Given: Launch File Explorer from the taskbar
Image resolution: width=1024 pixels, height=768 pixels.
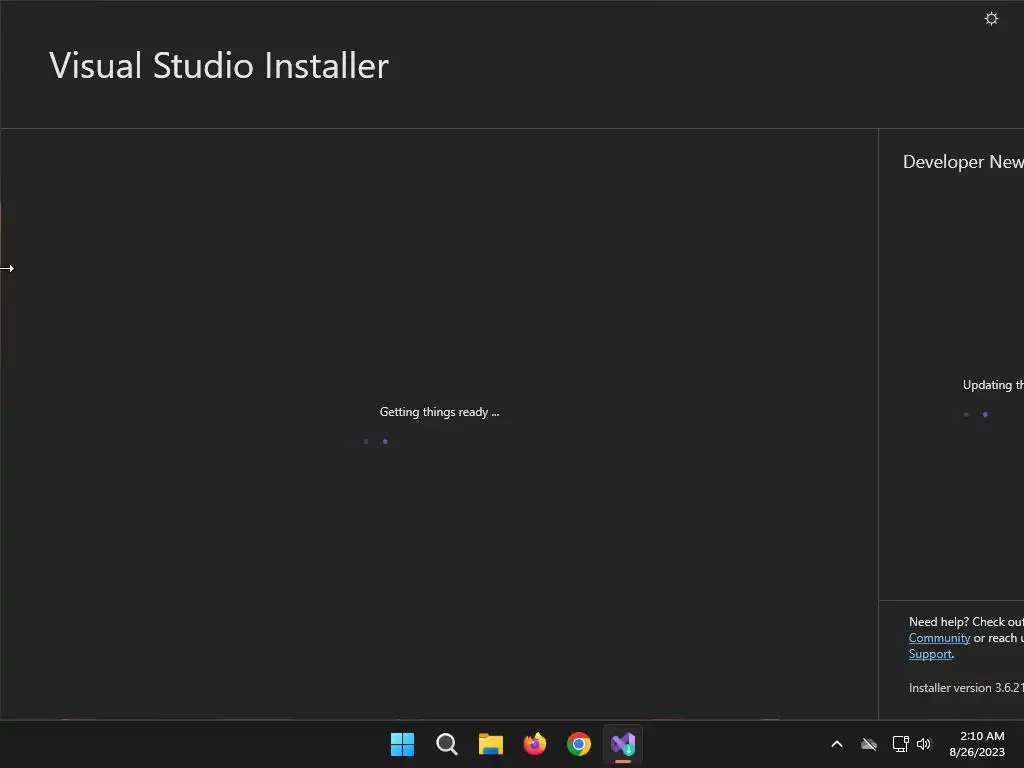Looking at the screenshot, I should [490, 744].
